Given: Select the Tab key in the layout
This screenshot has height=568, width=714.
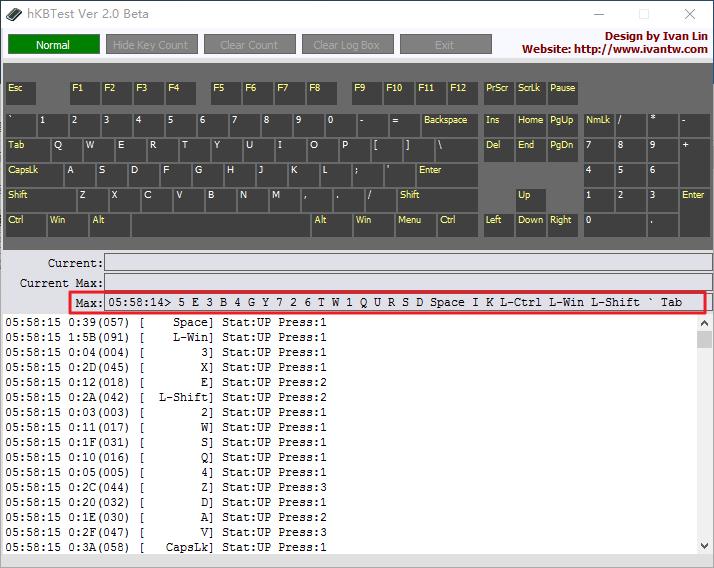Looking at the screenshot, I should 28,150.
